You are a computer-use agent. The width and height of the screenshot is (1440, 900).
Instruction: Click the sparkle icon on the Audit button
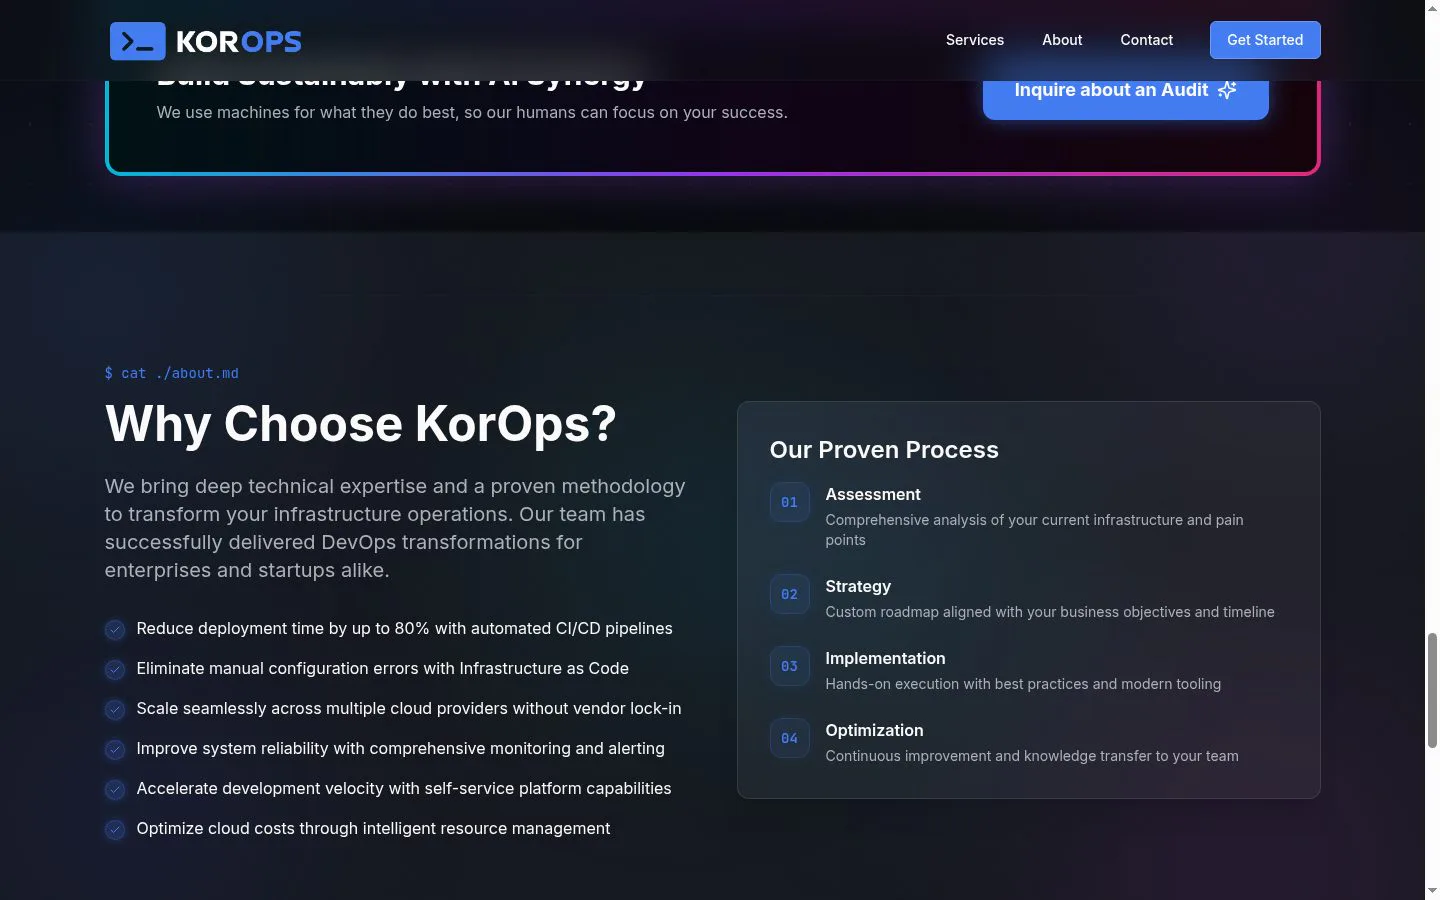point(1227,90)
